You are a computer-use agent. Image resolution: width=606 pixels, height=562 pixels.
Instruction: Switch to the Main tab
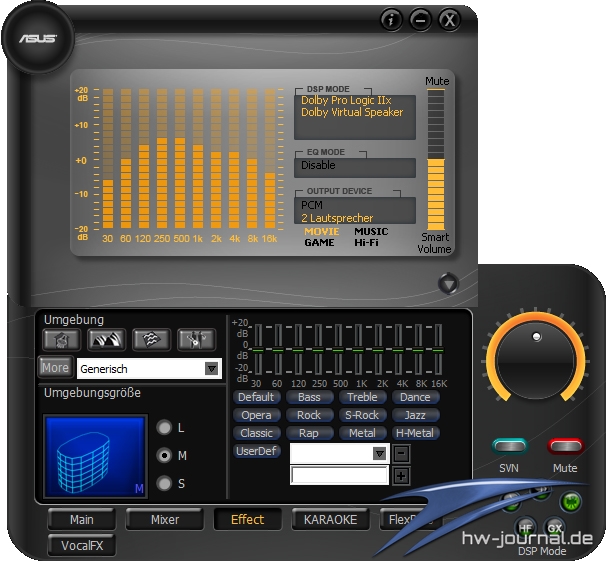coord(82,519)
